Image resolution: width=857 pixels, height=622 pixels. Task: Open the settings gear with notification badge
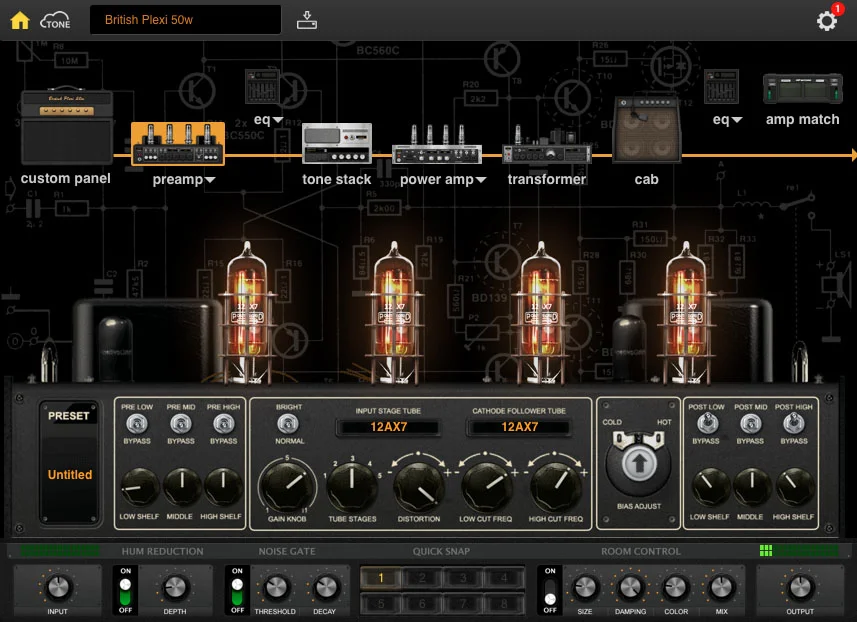[826, 19]
